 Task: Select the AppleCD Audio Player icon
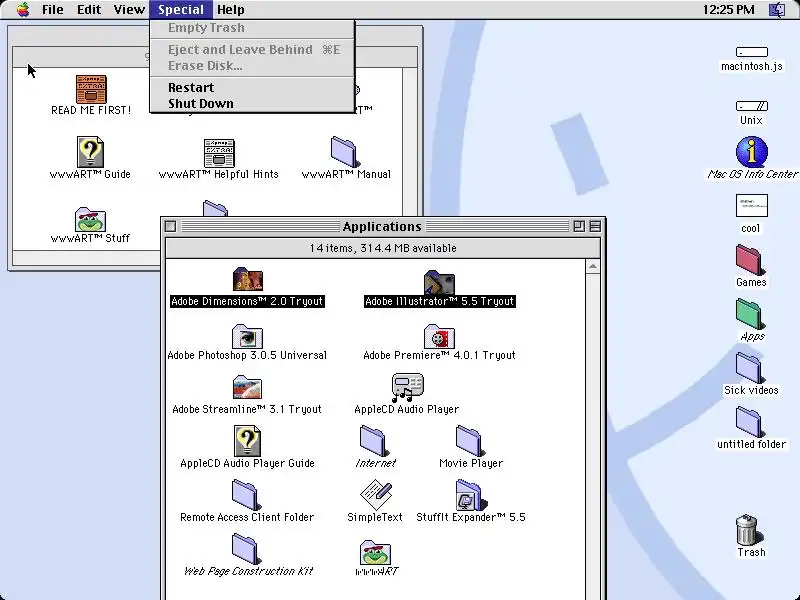(x=407, y=388)
